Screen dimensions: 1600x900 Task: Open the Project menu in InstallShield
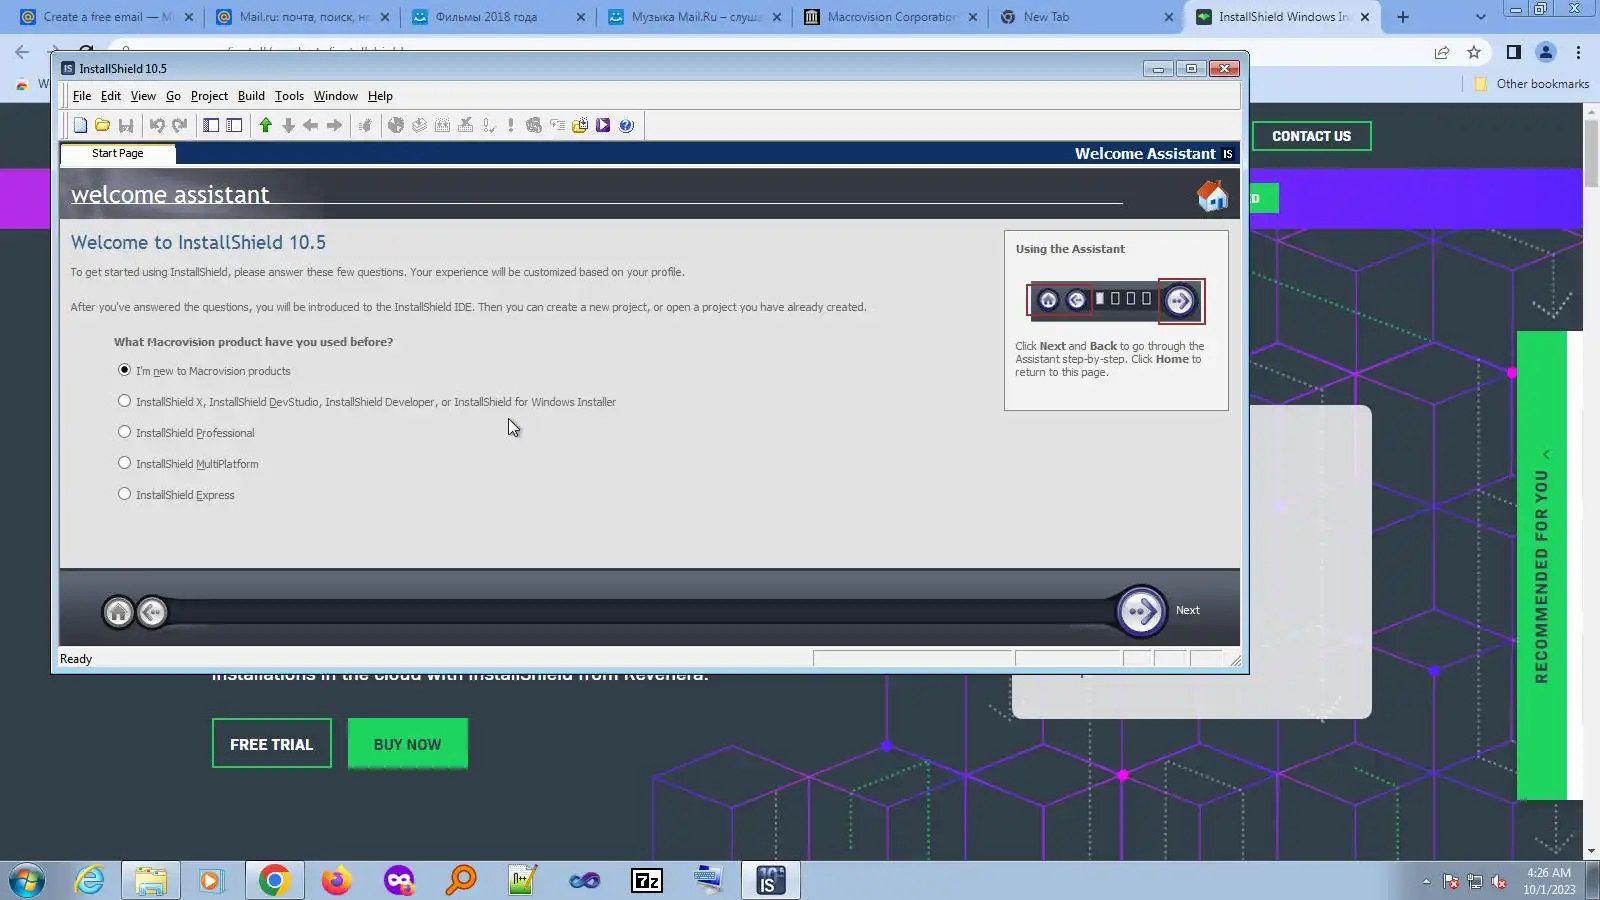[209, 96]
